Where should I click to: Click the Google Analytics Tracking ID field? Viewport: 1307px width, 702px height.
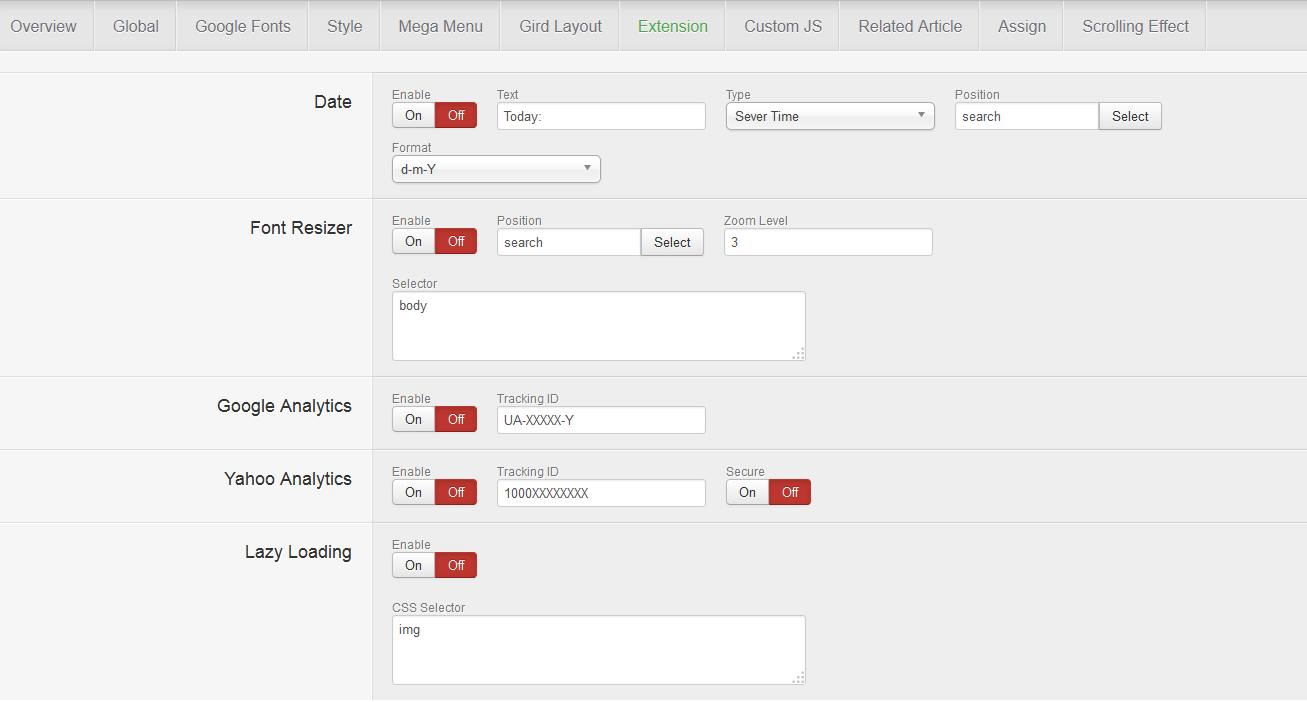pyautogui.click(x=601, y=421)
